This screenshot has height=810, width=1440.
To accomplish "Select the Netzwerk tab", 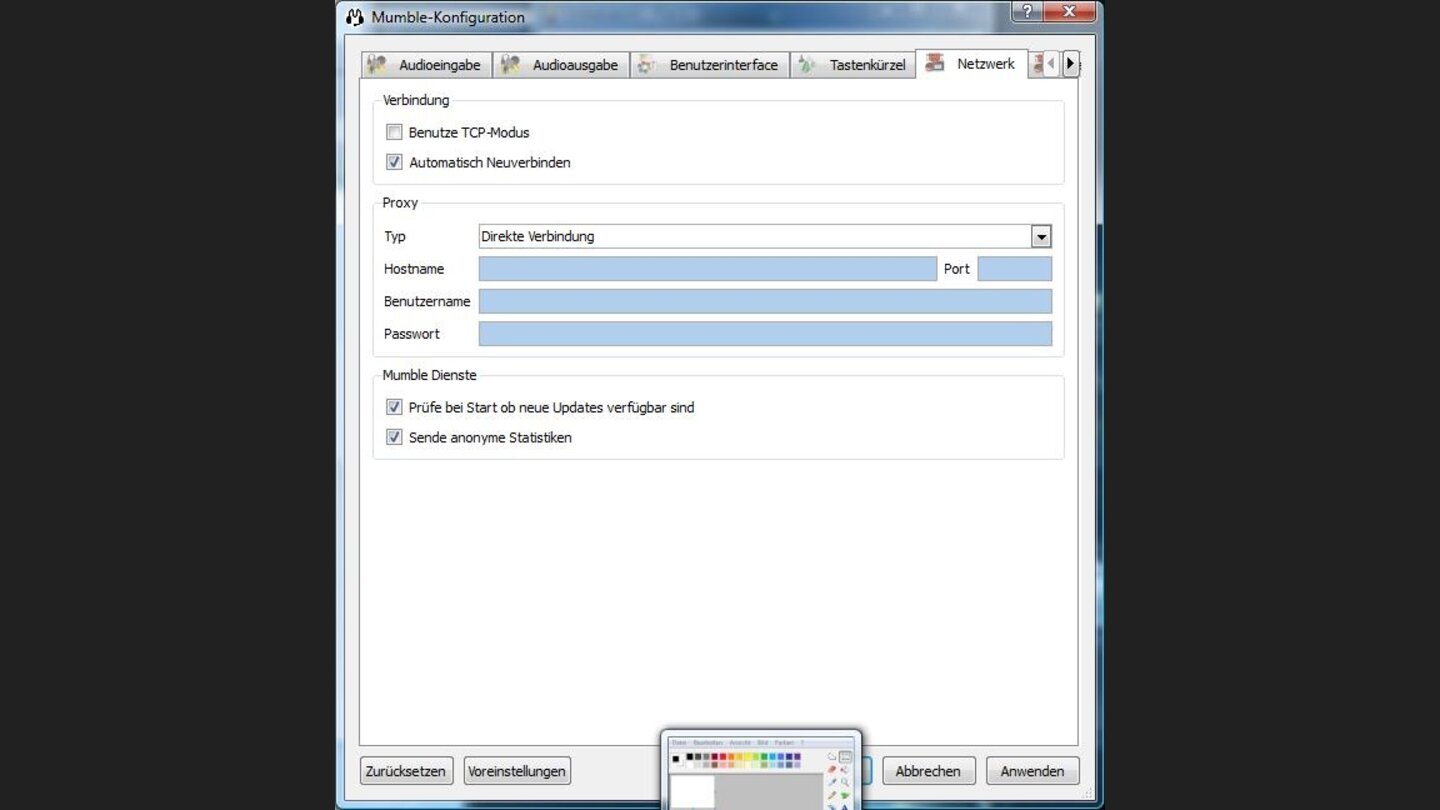I will click(x=972, y=63).
